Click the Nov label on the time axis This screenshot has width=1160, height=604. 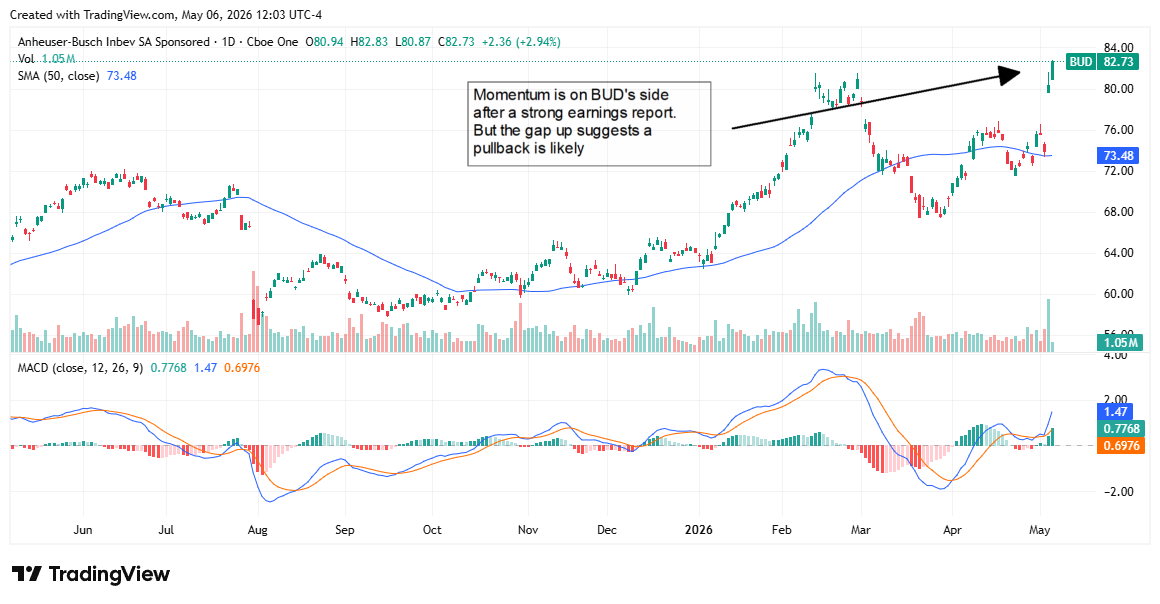click(x=528, y=530)
